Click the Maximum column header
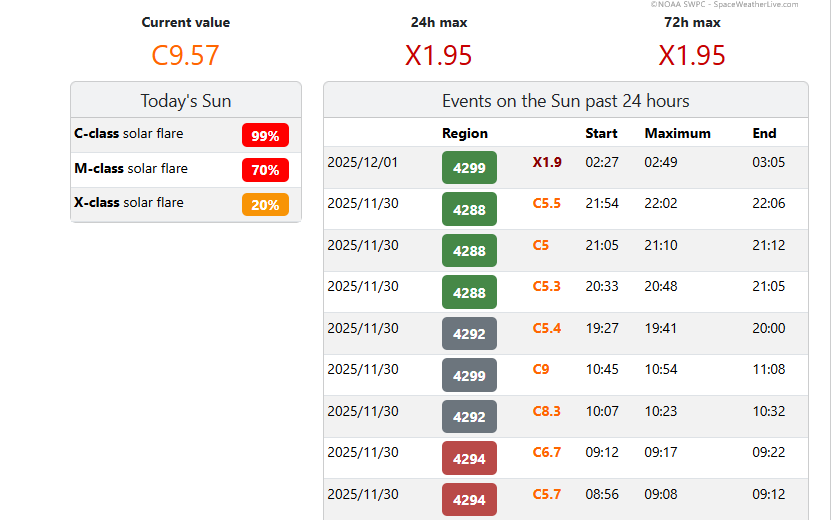 click(x=677, y=133)
